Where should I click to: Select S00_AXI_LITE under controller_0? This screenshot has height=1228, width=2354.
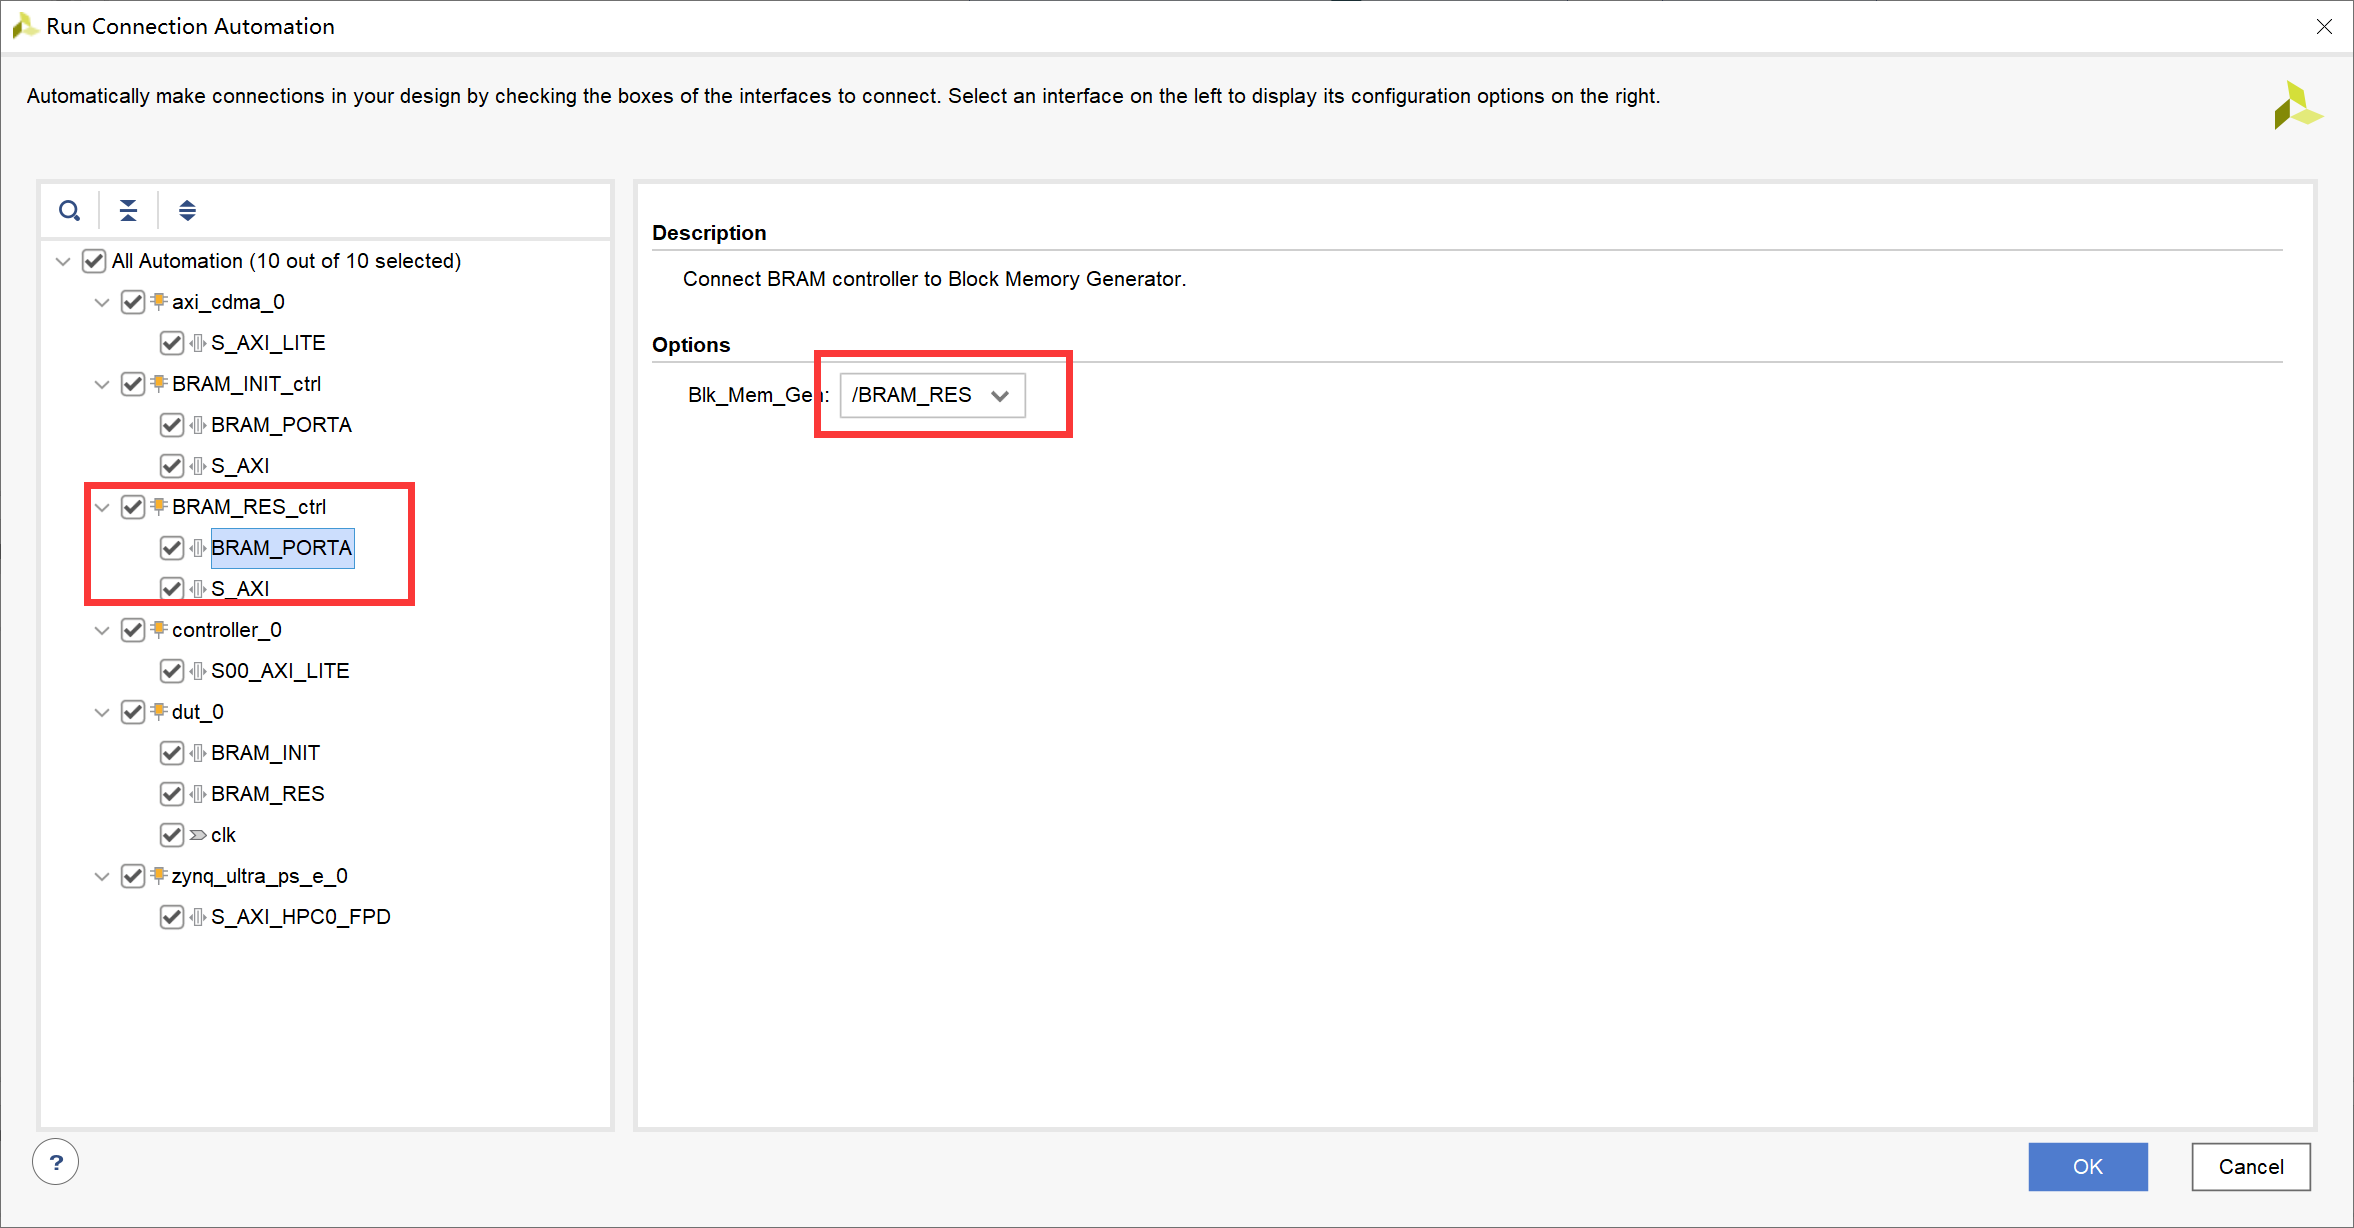pos(280,671)
